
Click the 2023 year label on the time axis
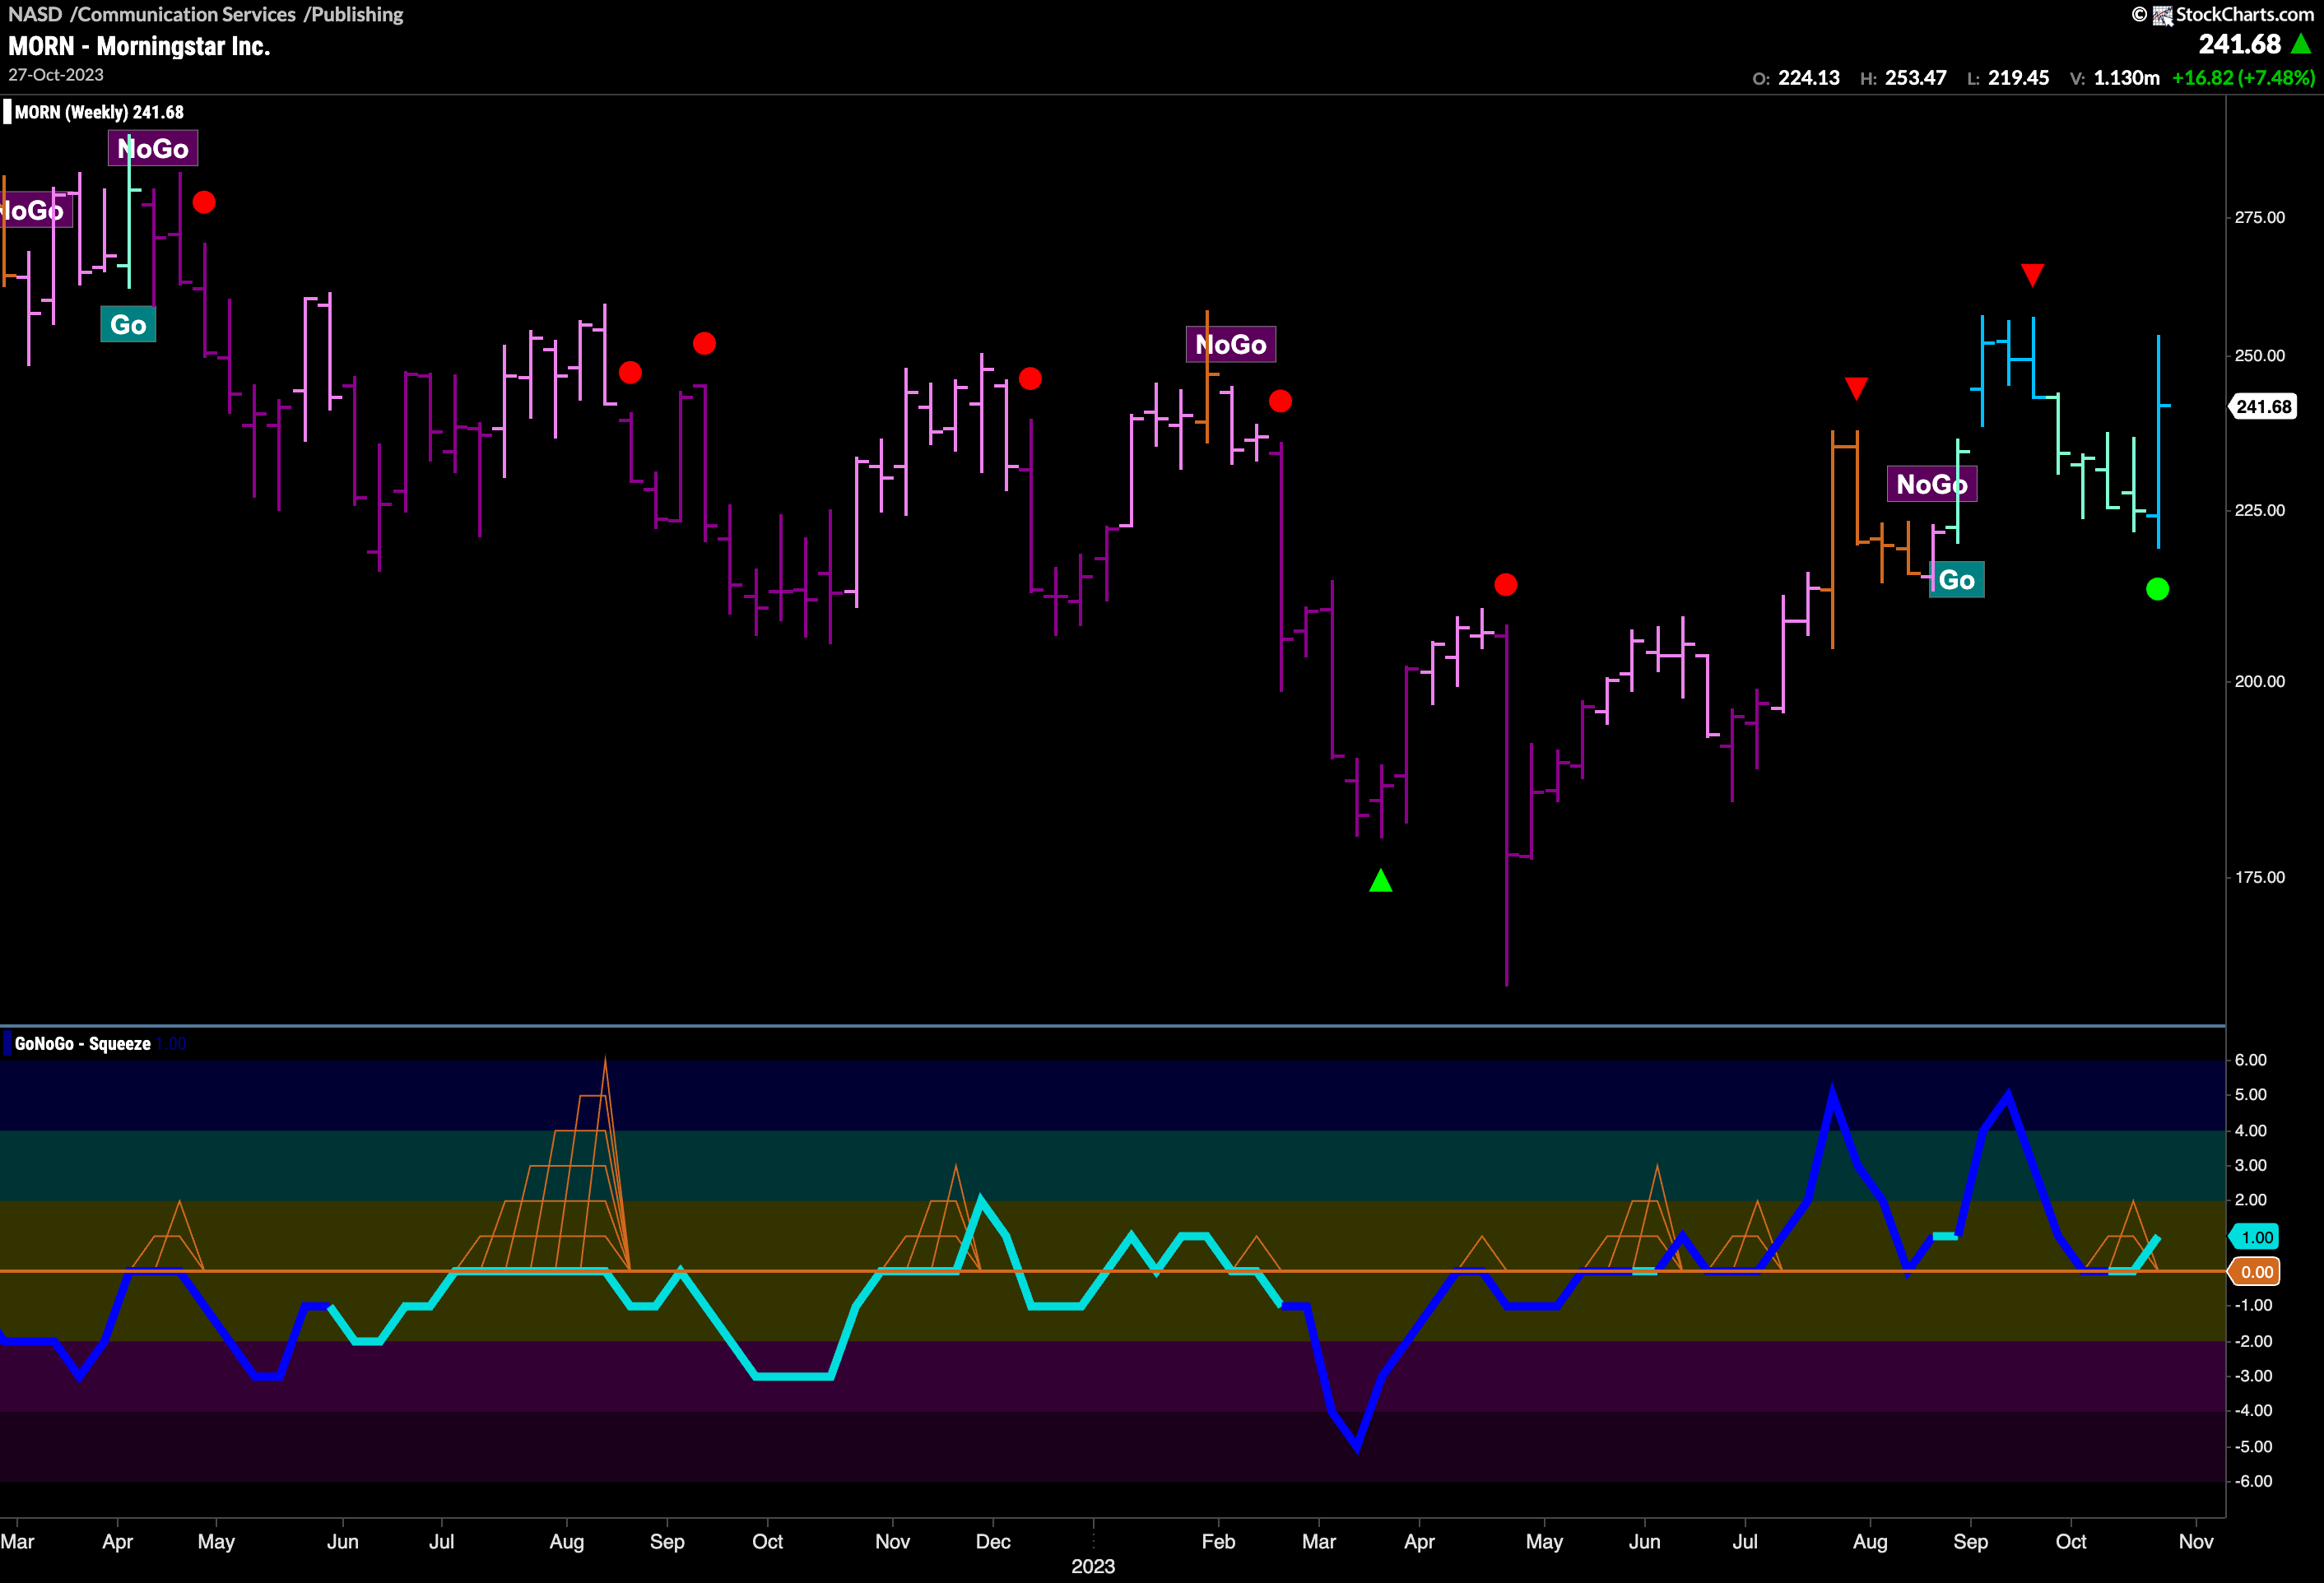click(x=1093, y=1566)
